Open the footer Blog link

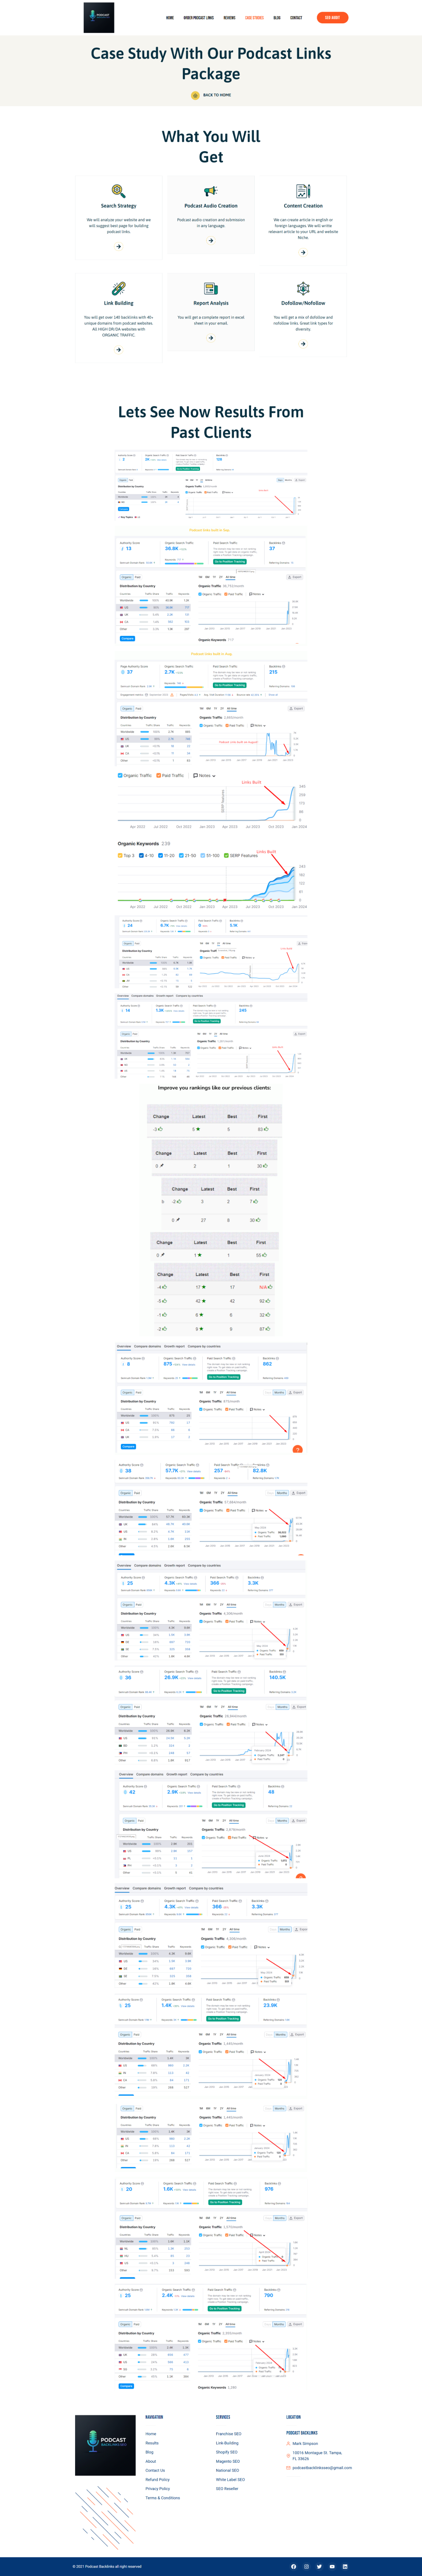point(149,2452)
